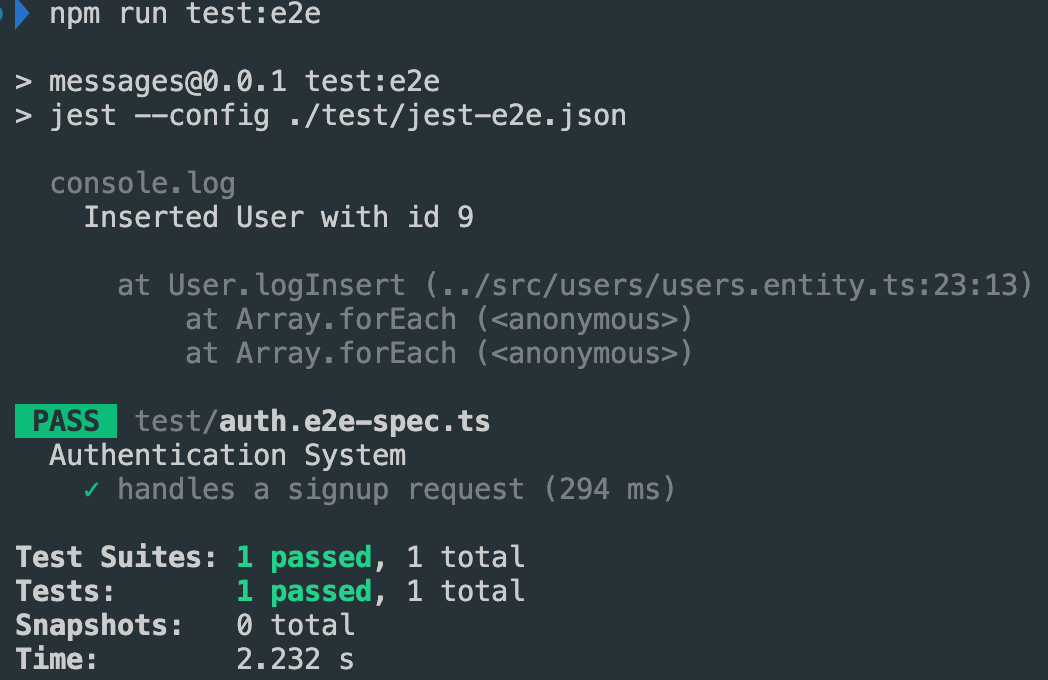Open the auth.e2e-spec.ts file path
Viewport: 1048px width, 680px height.
click(x=312, y=422)
